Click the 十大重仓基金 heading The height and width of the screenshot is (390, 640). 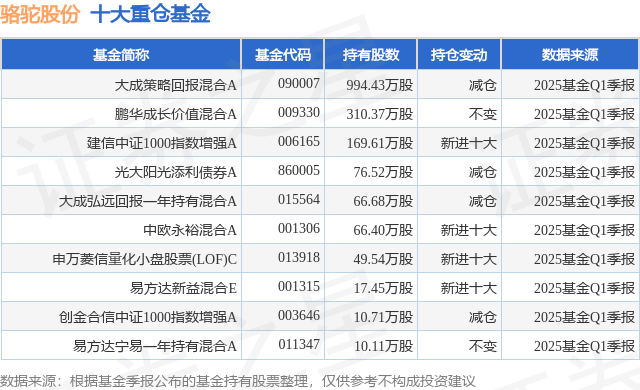150,14
